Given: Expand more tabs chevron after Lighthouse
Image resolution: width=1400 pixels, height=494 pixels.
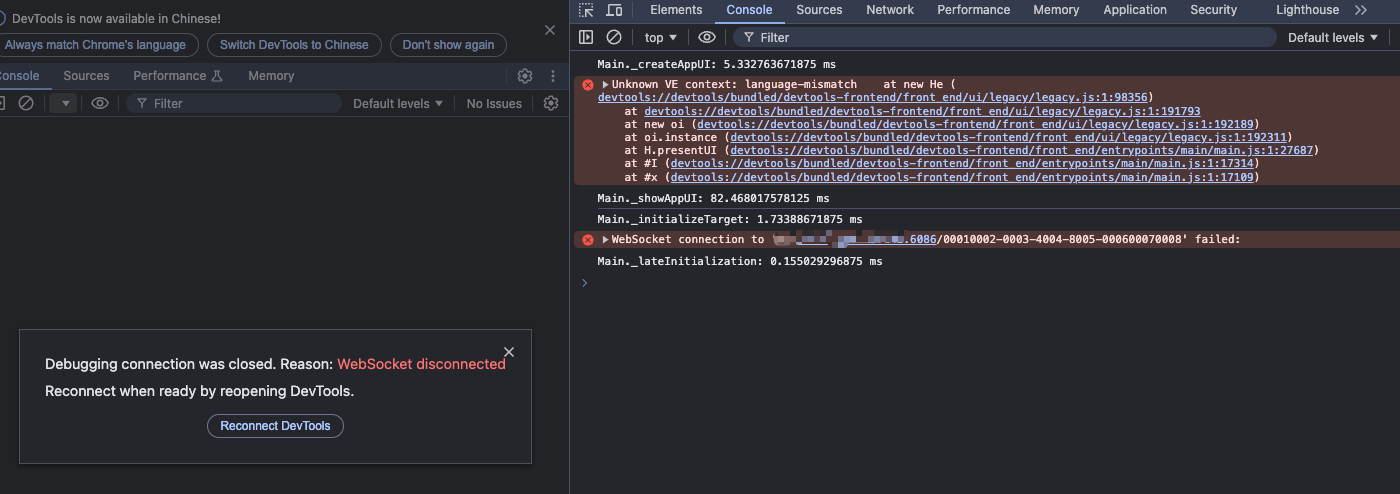Looking at the screenshot, I should [x=1361, y=10].
